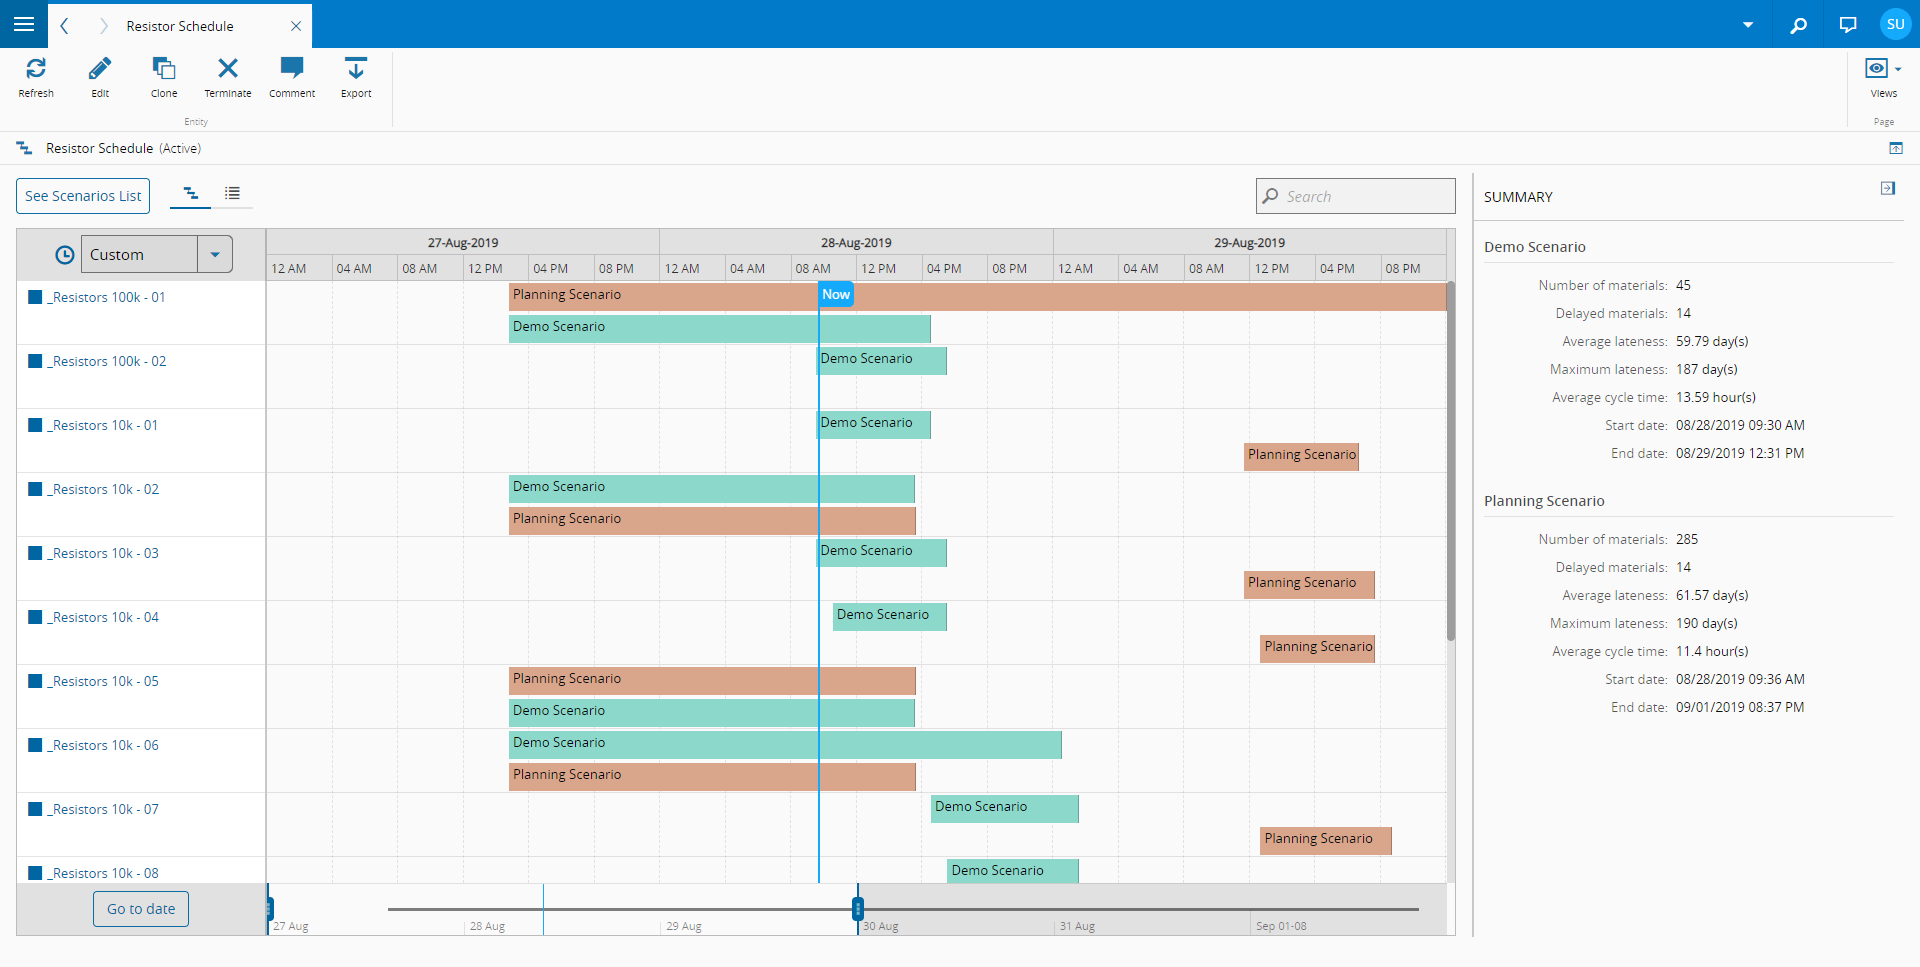Click Planning Scenario bar for Resistors 100k - 01

point(977,296)
